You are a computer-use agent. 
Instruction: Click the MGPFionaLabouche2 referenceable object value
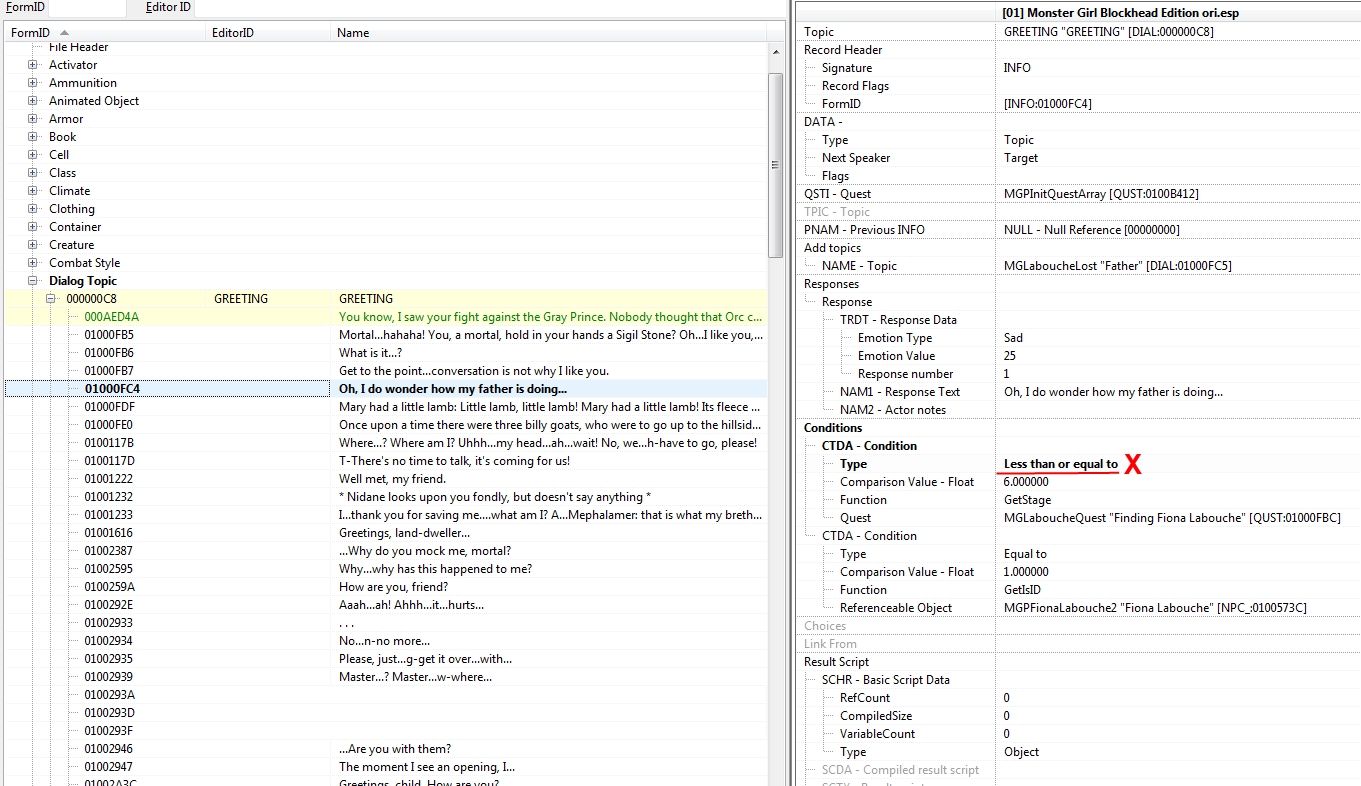[1155, 608]
